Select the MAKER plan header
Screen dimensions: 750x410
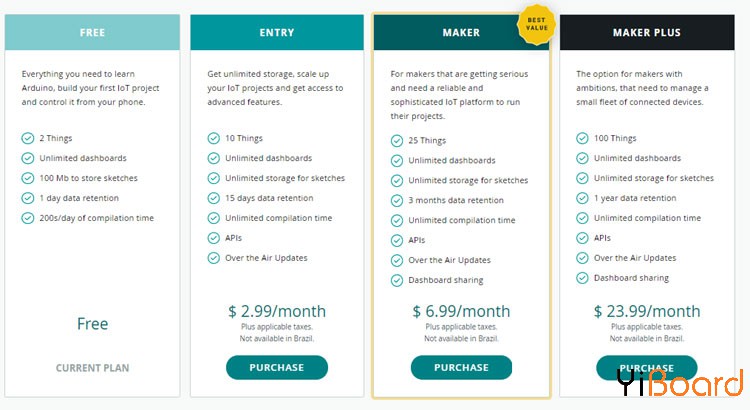point(461,33)
